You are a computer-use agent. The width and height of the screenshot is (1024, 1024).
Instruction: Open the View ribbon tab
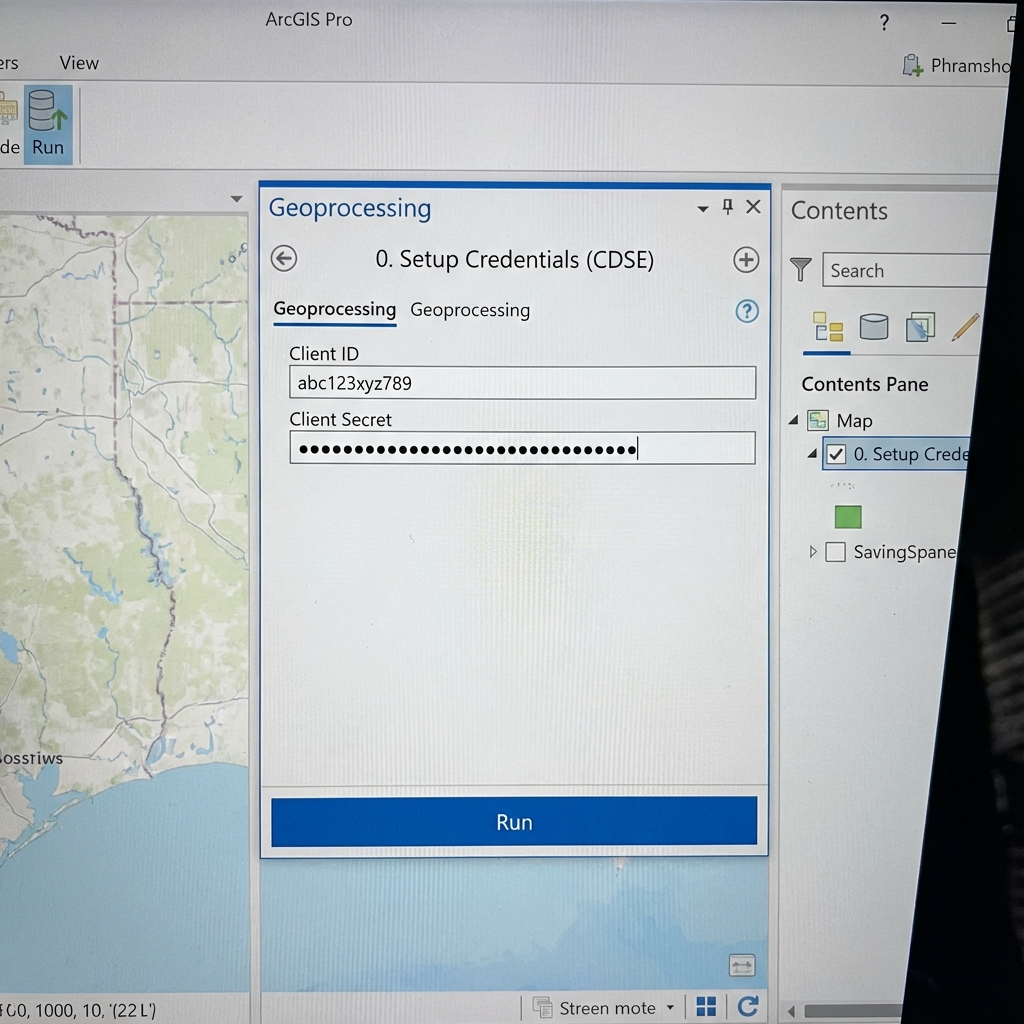[79, 63]
